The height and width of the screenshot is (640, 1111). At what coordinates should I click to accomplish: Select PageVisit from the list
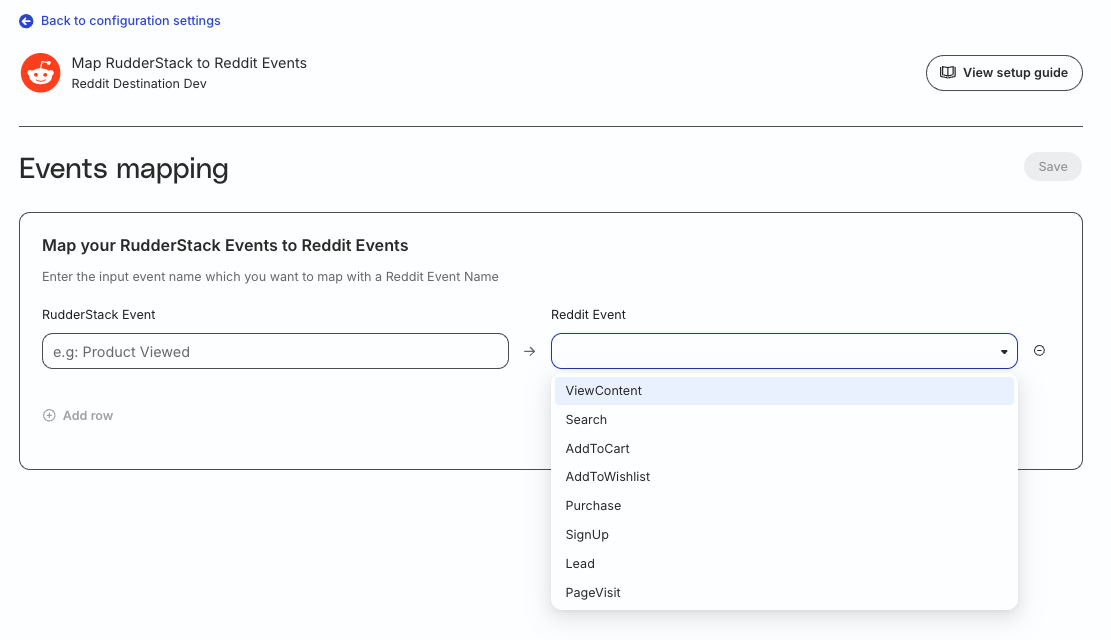tap(784, 593)
